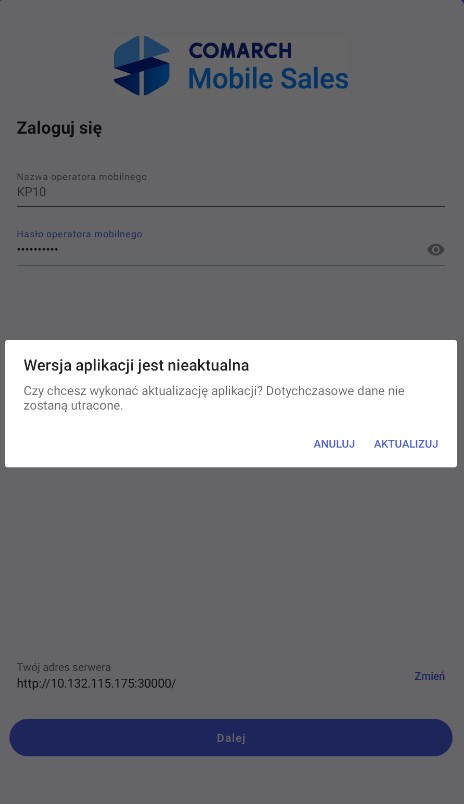Image resolution: width=464 pixels, height=804 pixels.
Task: Click the Hasło operatora mobilnego label
Action: pos(79,234)
